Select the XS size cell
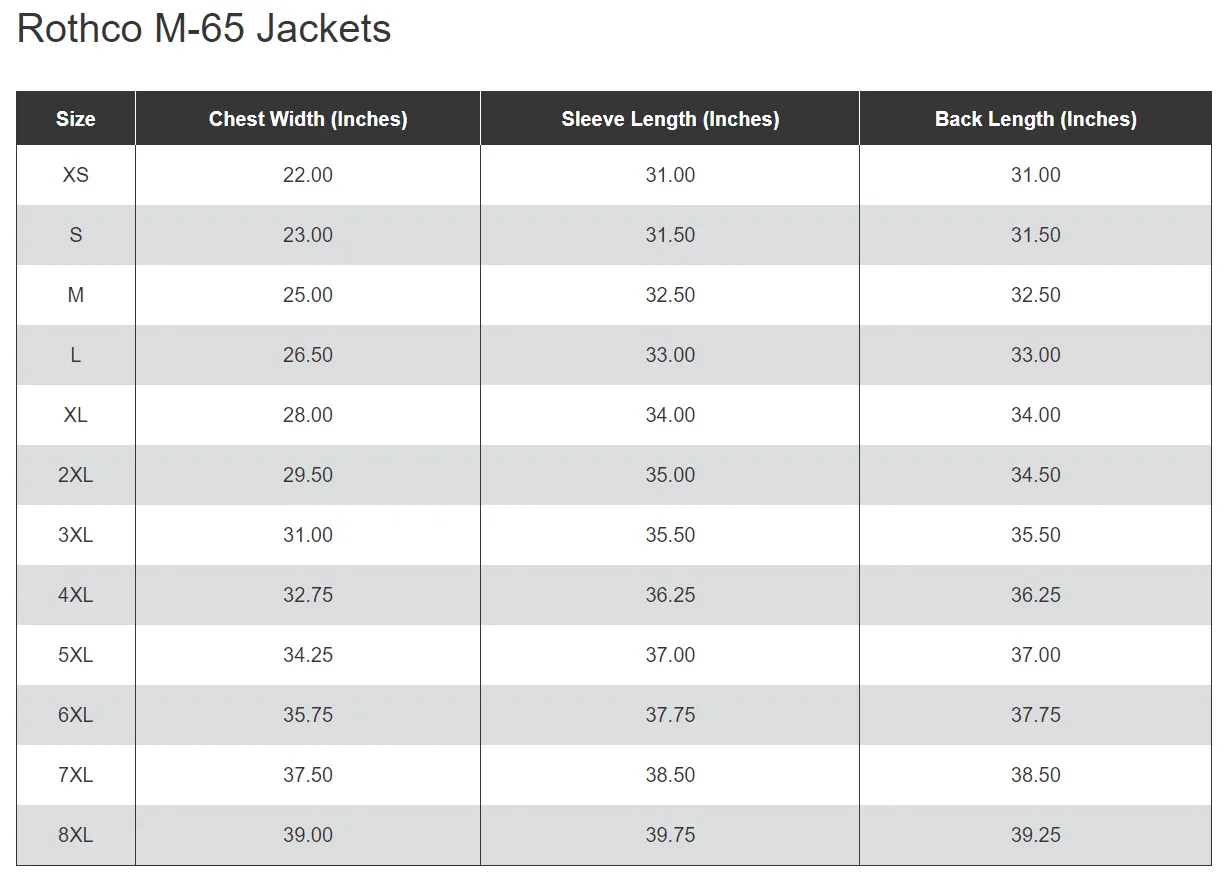Image resolution: width=1229 pixels, height=887 pixels. 76,175
